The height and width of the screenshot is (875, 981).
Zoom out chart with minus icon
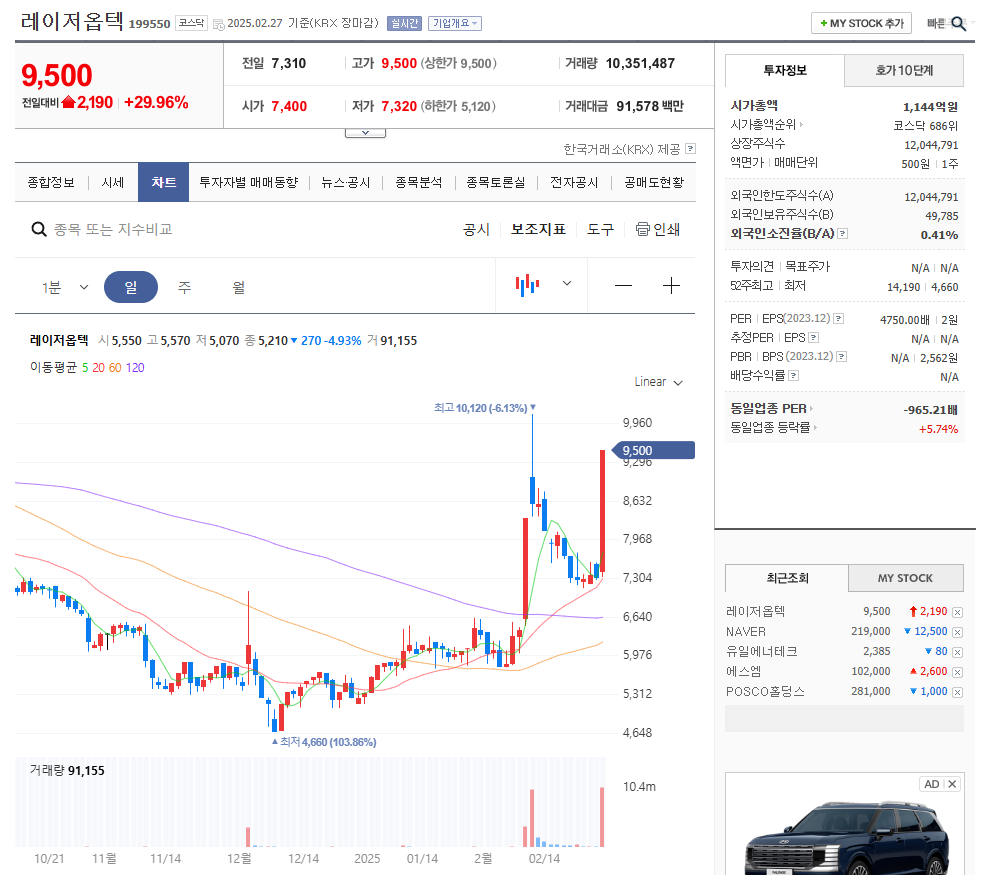click(x=623, y=286)
